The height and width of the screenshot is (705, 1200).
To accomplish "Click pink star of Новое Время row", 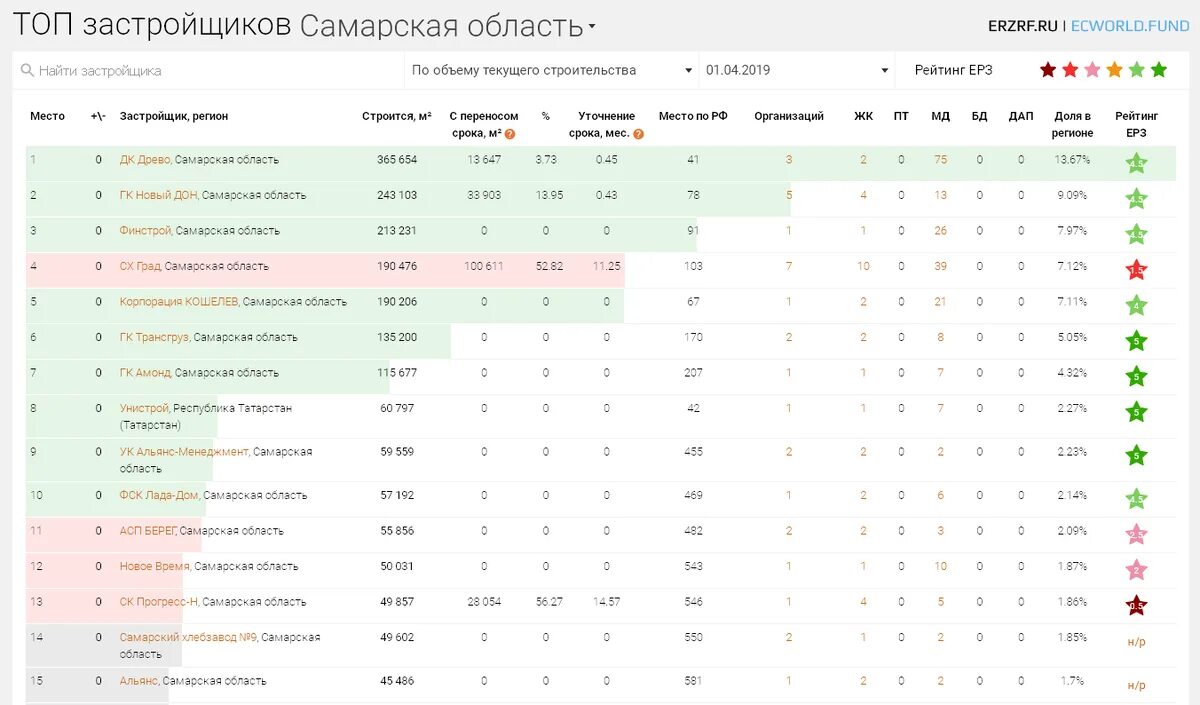I will tap(1136, 569).
